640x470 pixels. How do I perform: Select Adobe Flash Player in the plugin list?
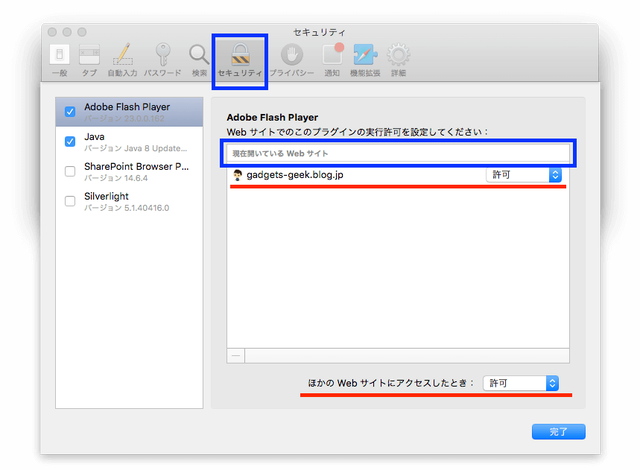(x=129, y=112)
